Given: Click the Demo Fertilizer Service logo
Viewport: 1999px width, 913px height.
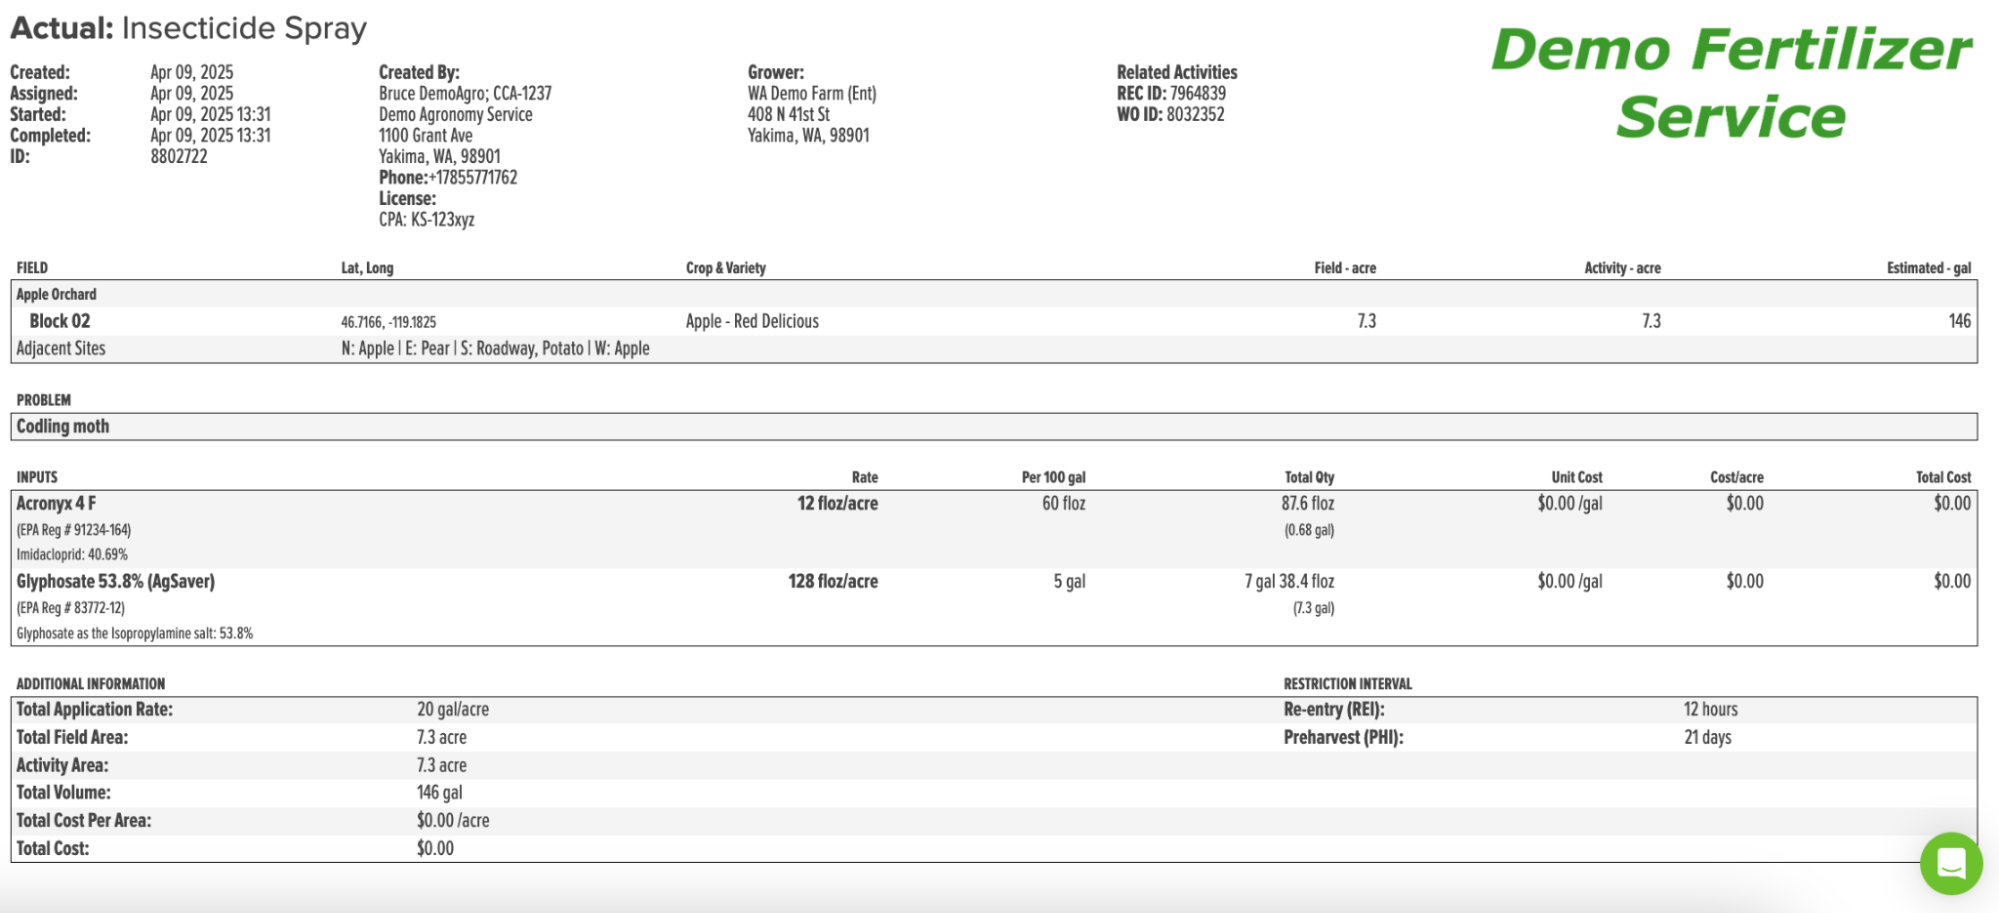Looking at the screenshot, I should (1731, 83).
